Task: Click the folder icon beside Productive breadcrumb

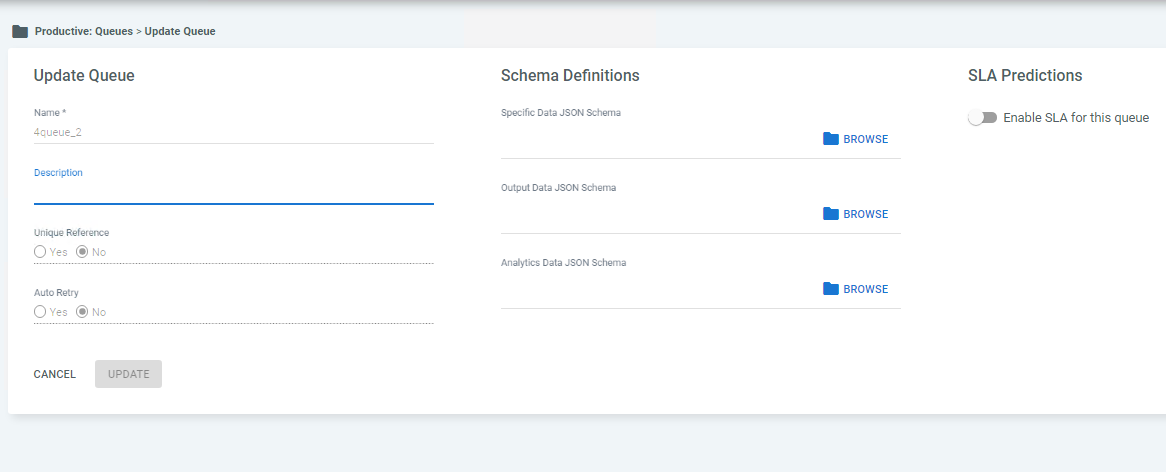Action: coord(20,32)
